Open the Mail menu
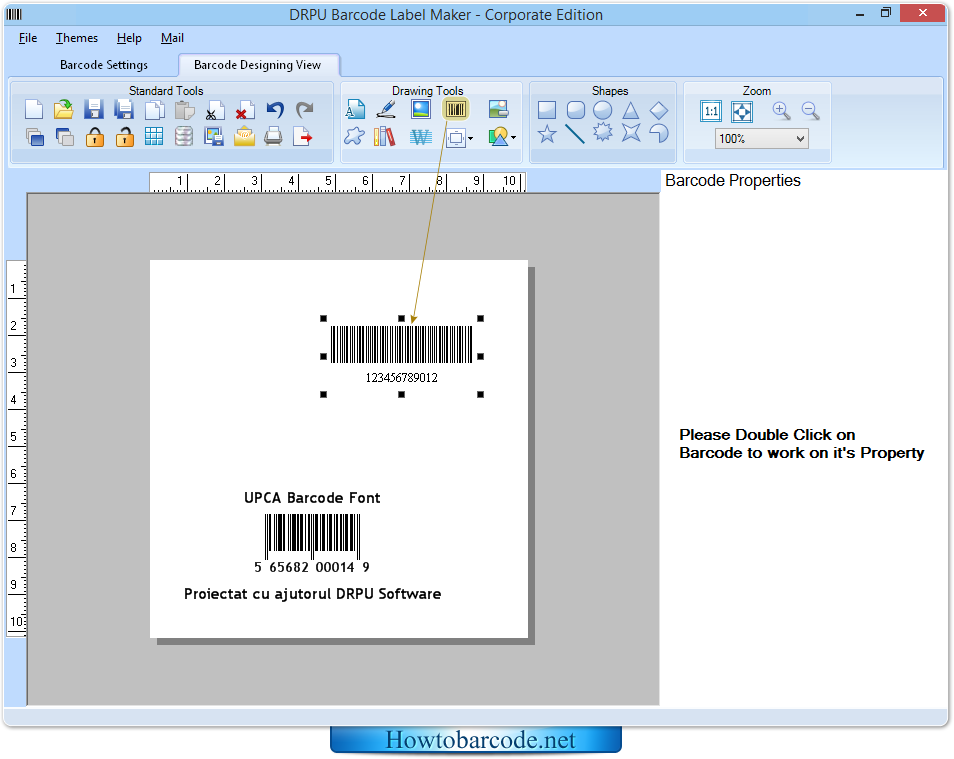 tap(172, 38)
